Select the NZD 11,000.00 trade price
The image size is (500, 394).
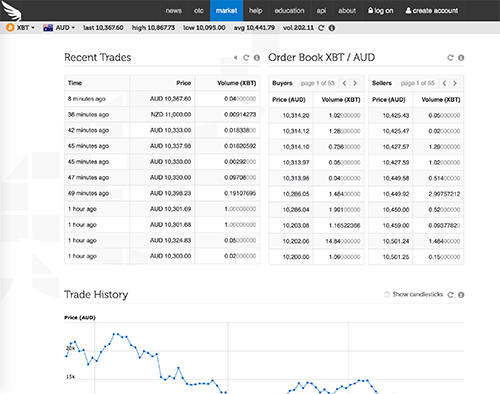point(171,115)
